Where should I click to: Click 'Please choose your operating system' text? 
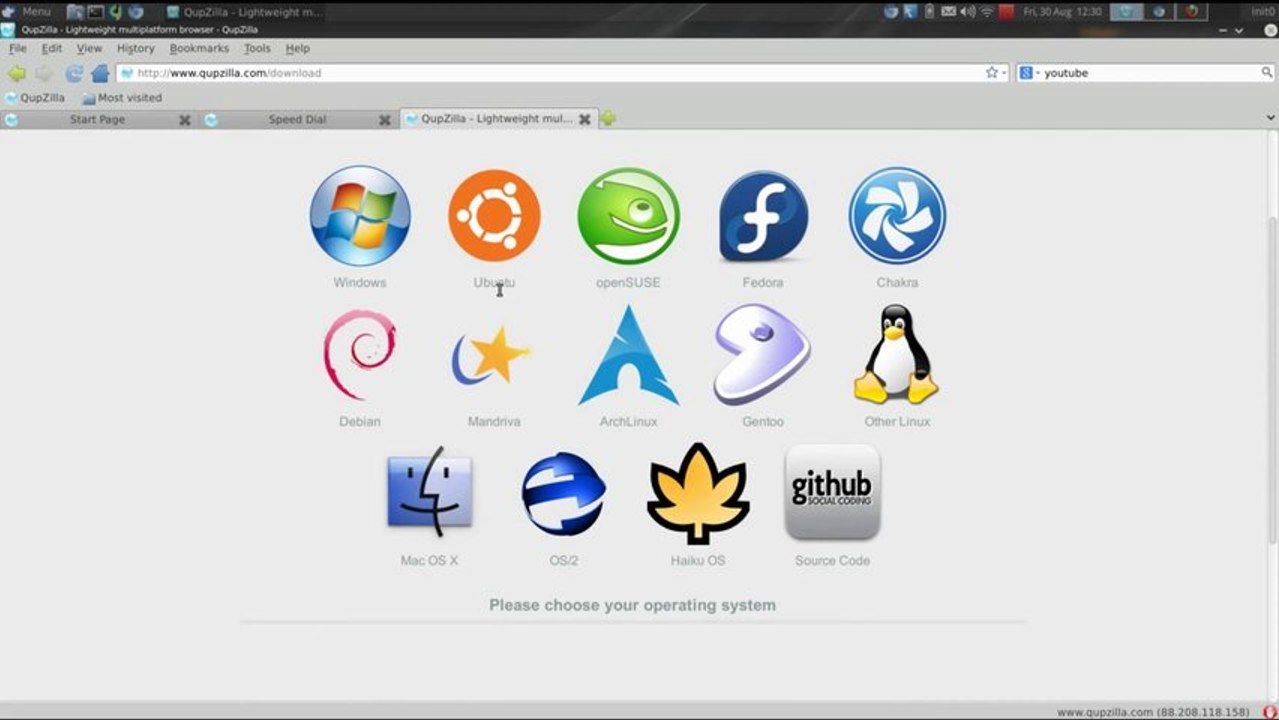click(x=632, y=605)
